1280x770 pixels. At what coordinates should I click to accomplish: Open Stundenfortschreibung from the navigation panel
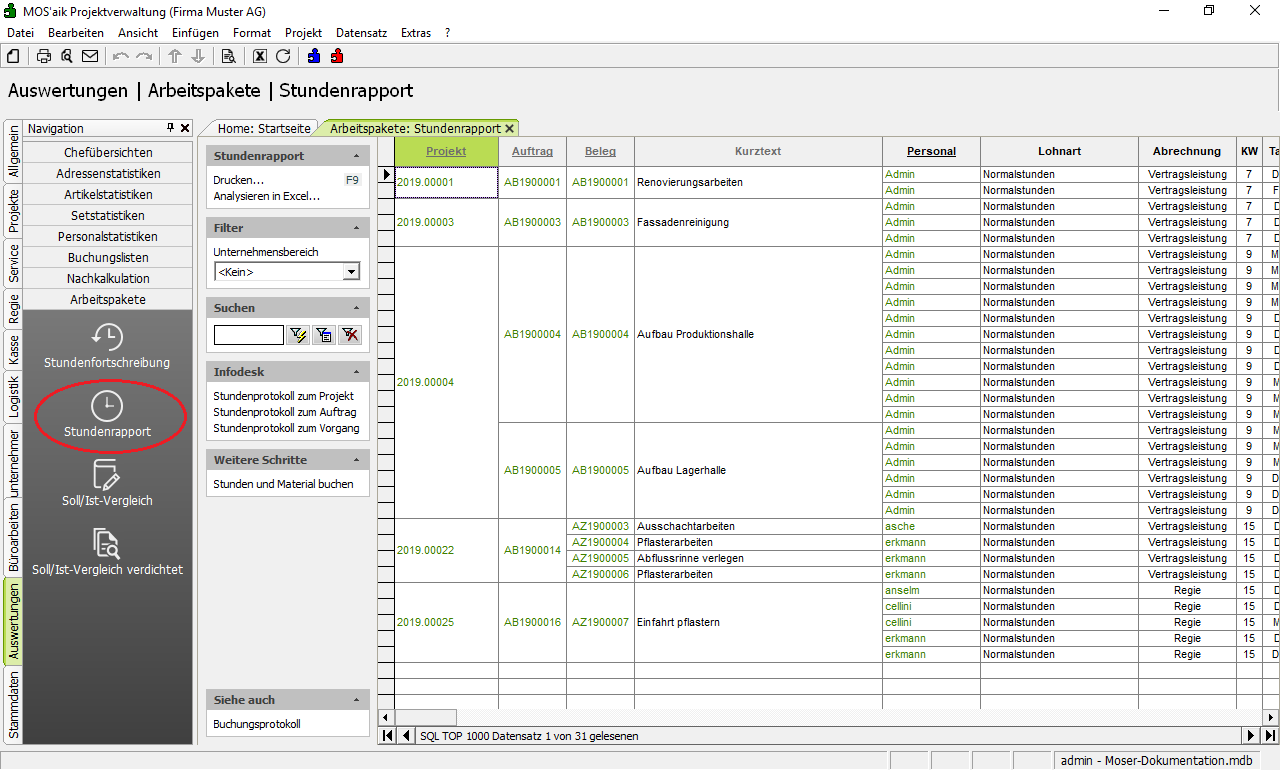[107, 346]
